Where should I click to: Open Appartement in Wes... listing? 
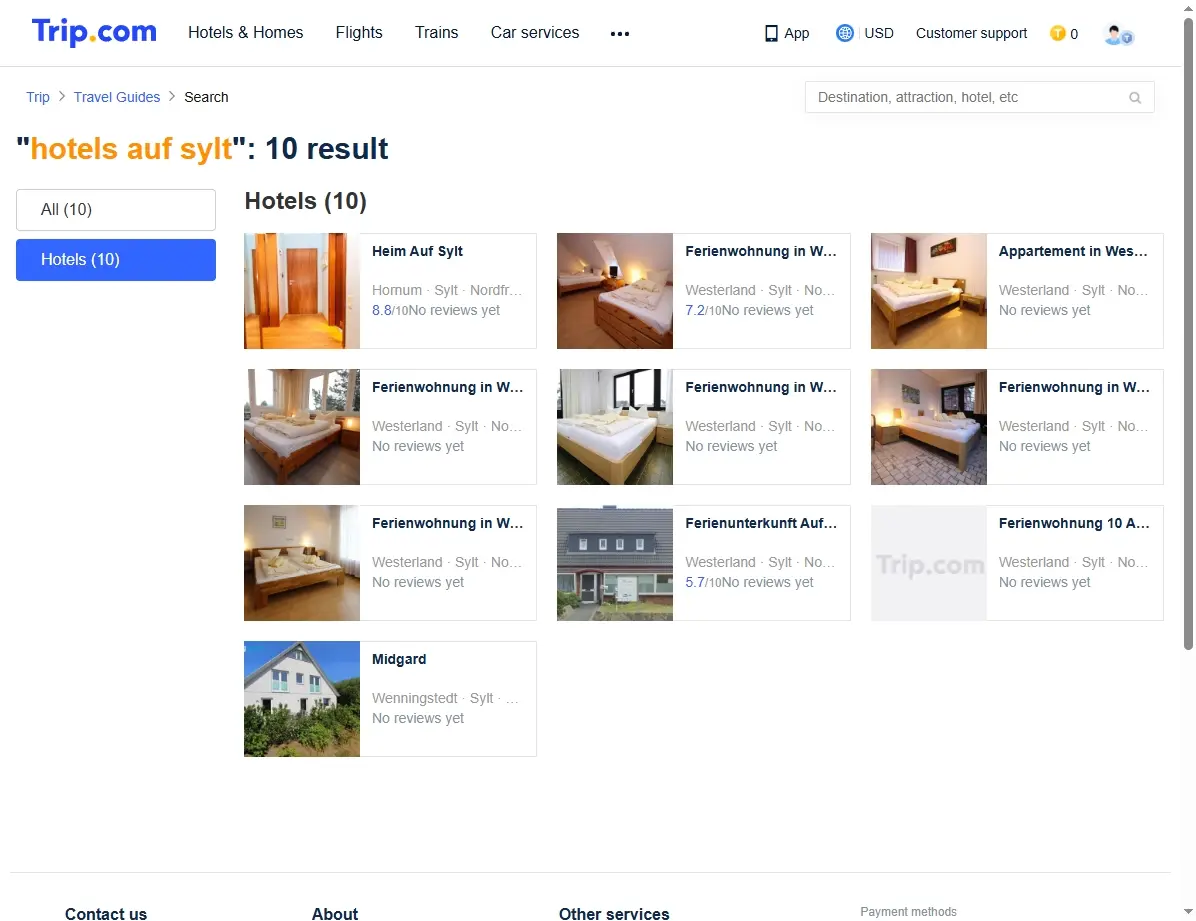pos(1072,251)
